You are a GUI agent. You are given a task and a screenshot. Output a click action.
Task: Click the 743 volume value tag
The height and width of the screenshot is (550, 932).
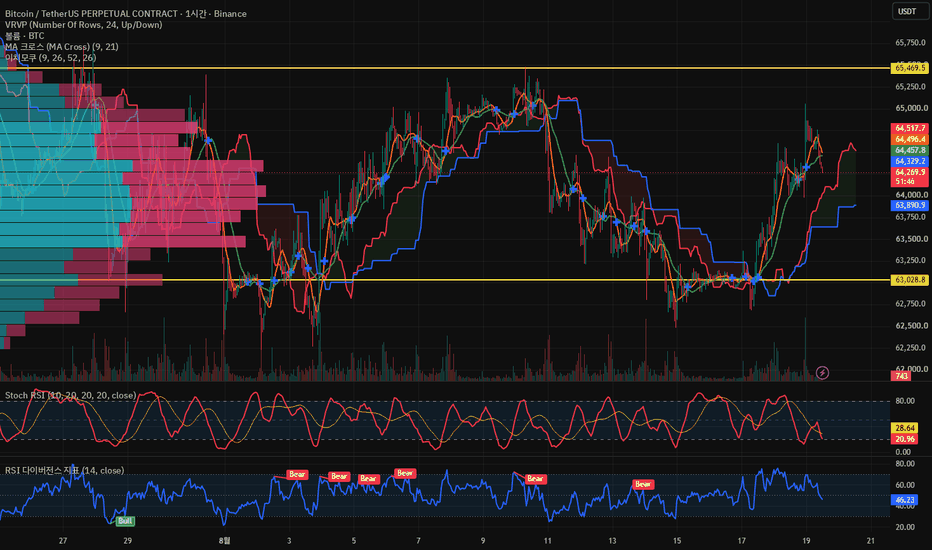pos(902,376)
